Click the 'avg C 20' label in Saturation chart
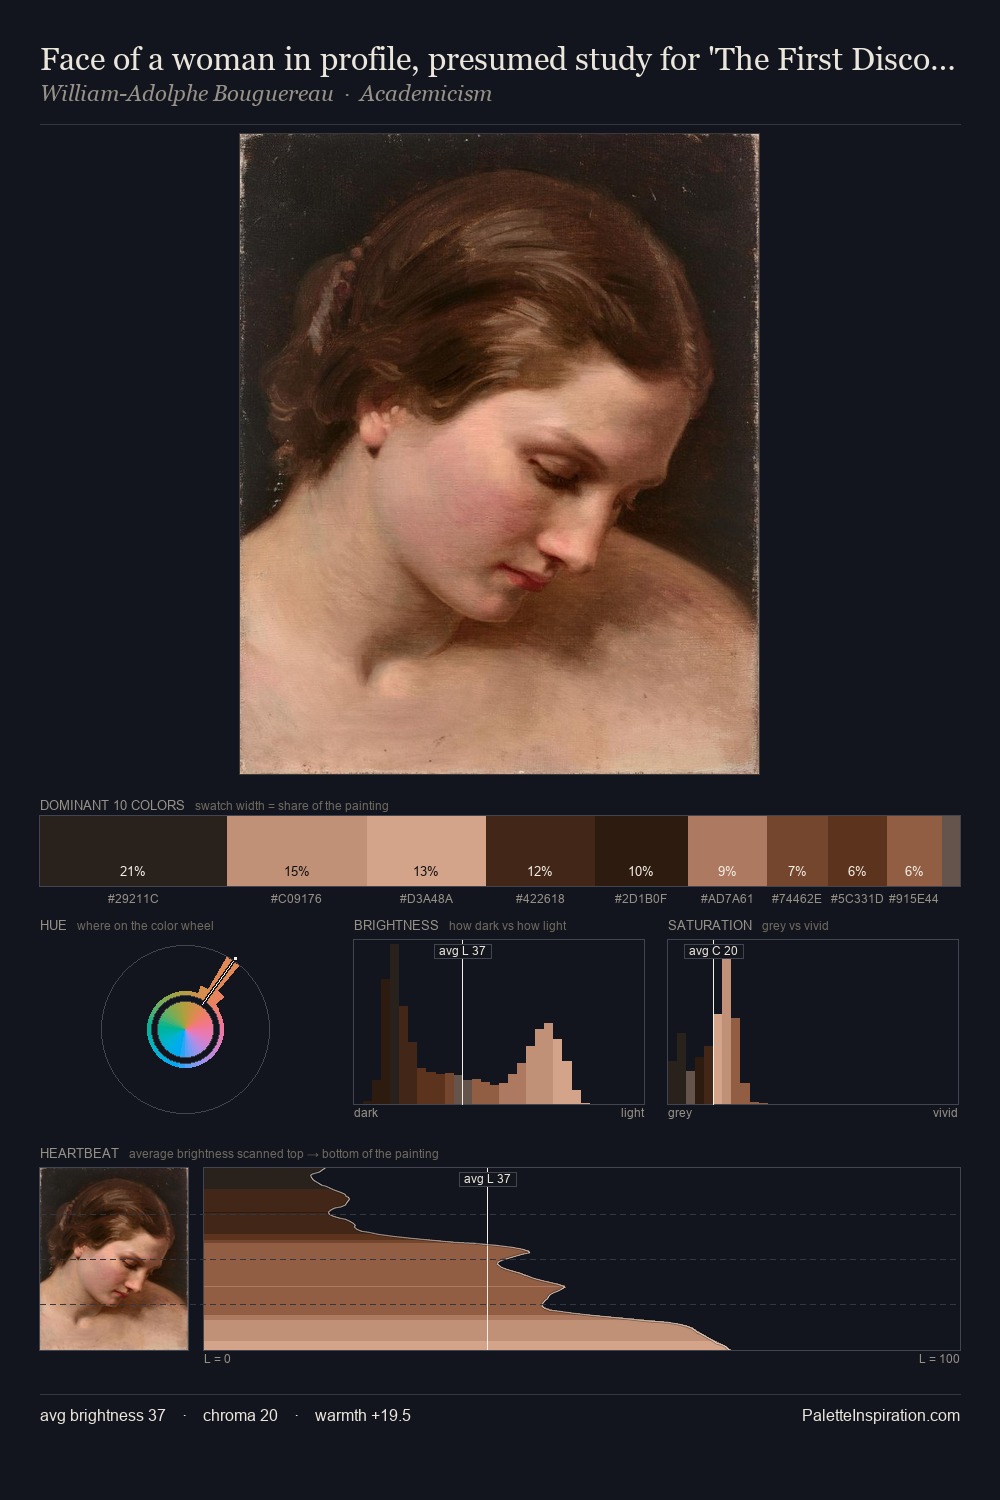The width and height of the screenshot is (1000, 1500). click(x=713, y=950)
